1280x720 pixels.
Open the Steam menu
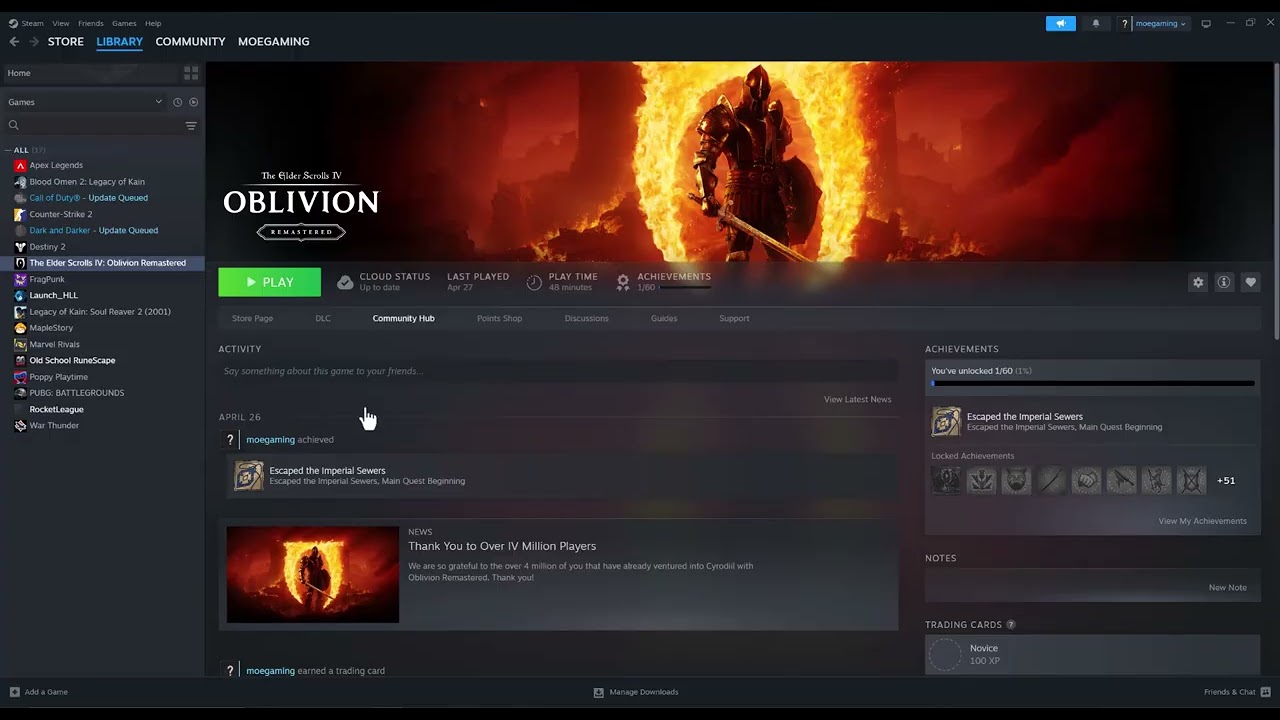coord(32,23)
